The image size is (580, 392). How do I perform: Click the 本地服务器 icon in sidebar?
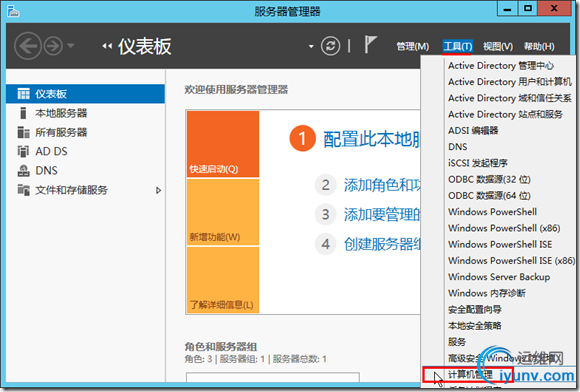[x=23, y=113]
